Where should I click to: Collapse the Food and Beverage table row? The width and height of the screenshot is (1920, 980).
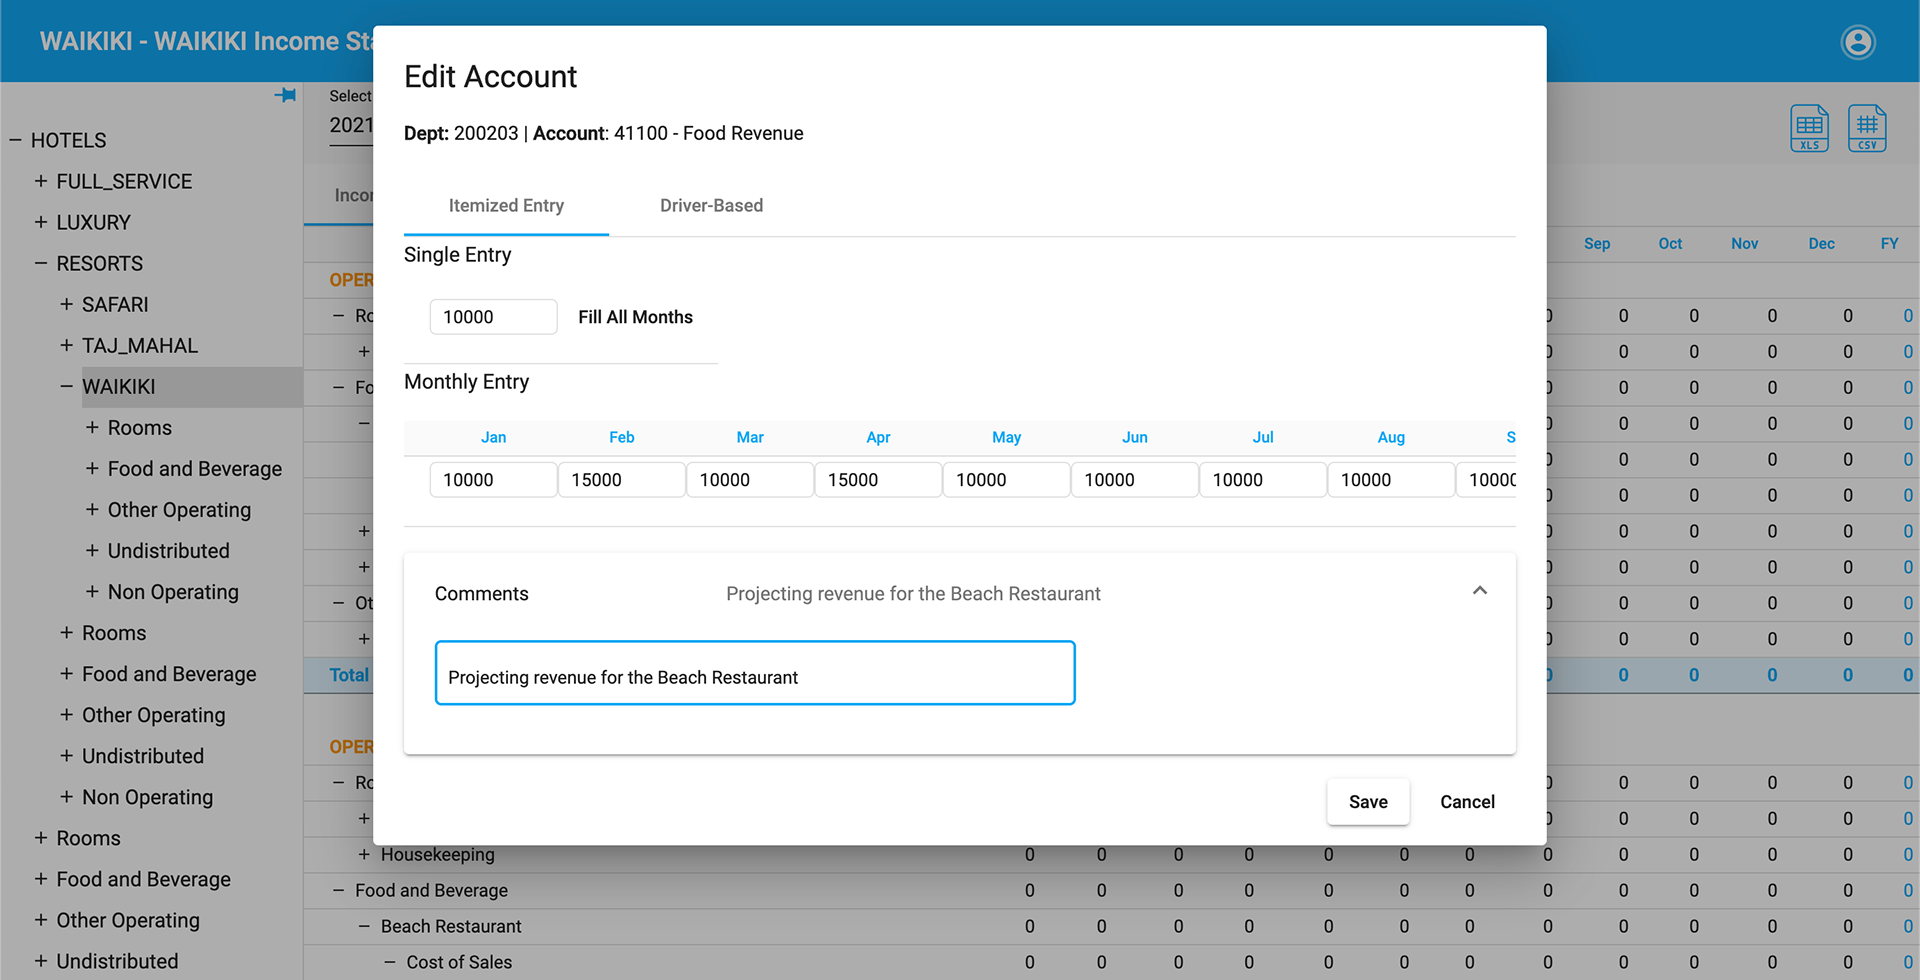[339, 891]
